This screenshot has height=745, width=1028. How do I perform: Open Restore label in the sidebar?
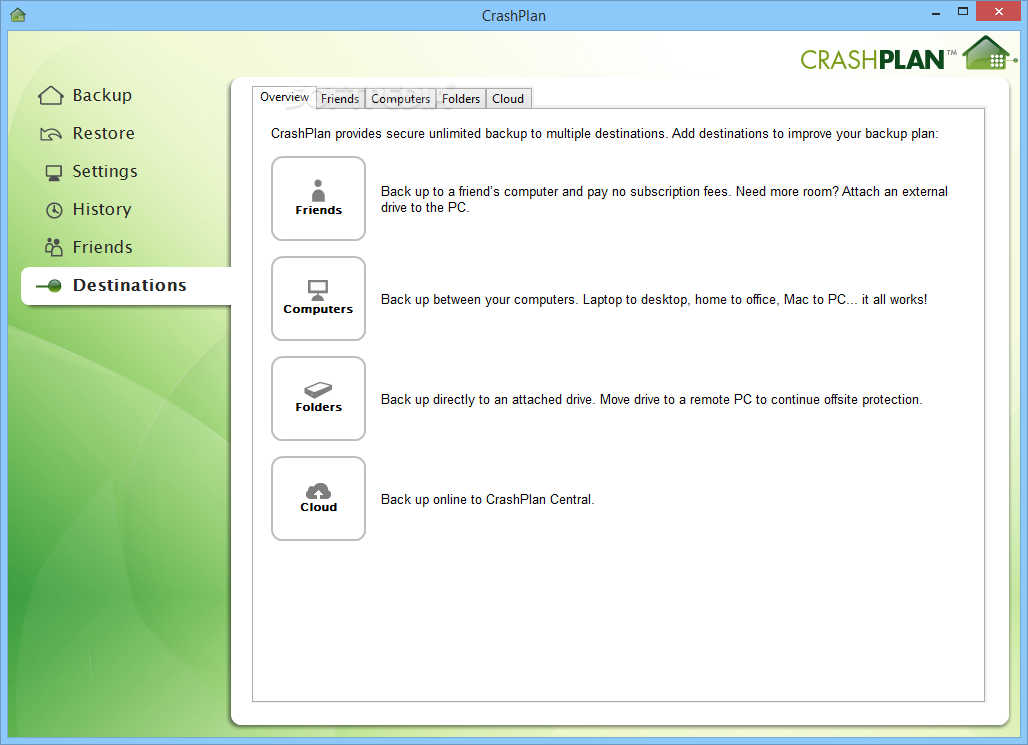pos(104,133)
